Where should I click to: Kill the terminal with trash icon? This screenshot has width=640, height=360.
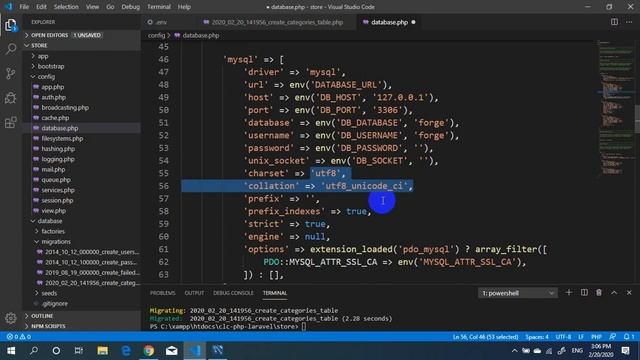click(x=599, y=293)
